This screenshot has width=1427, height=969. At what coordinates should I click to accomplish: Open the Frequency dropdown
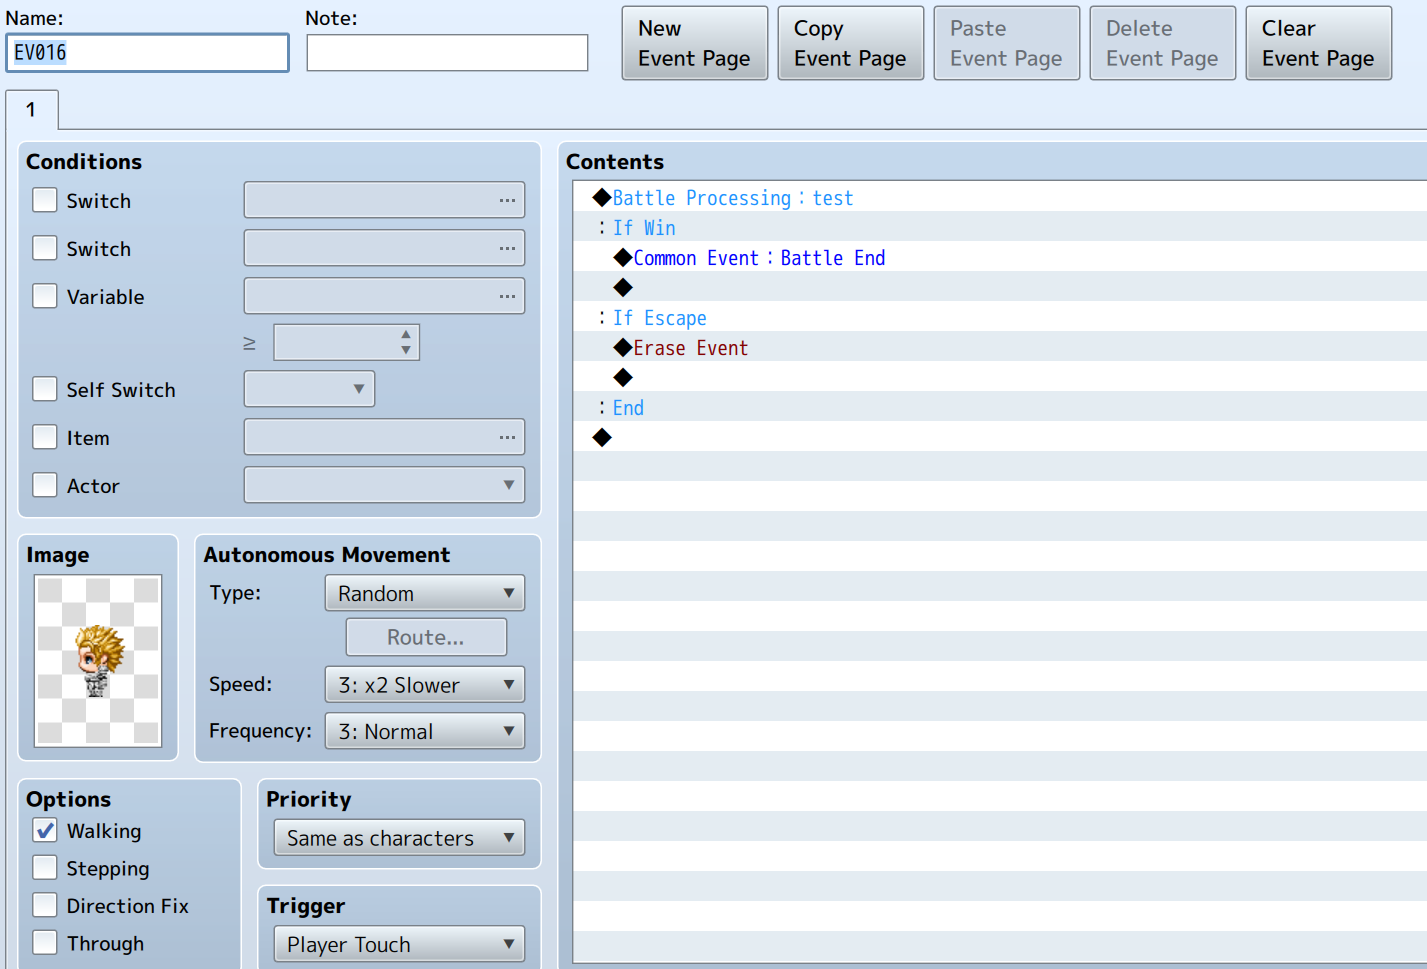click(x=425, y=731)
